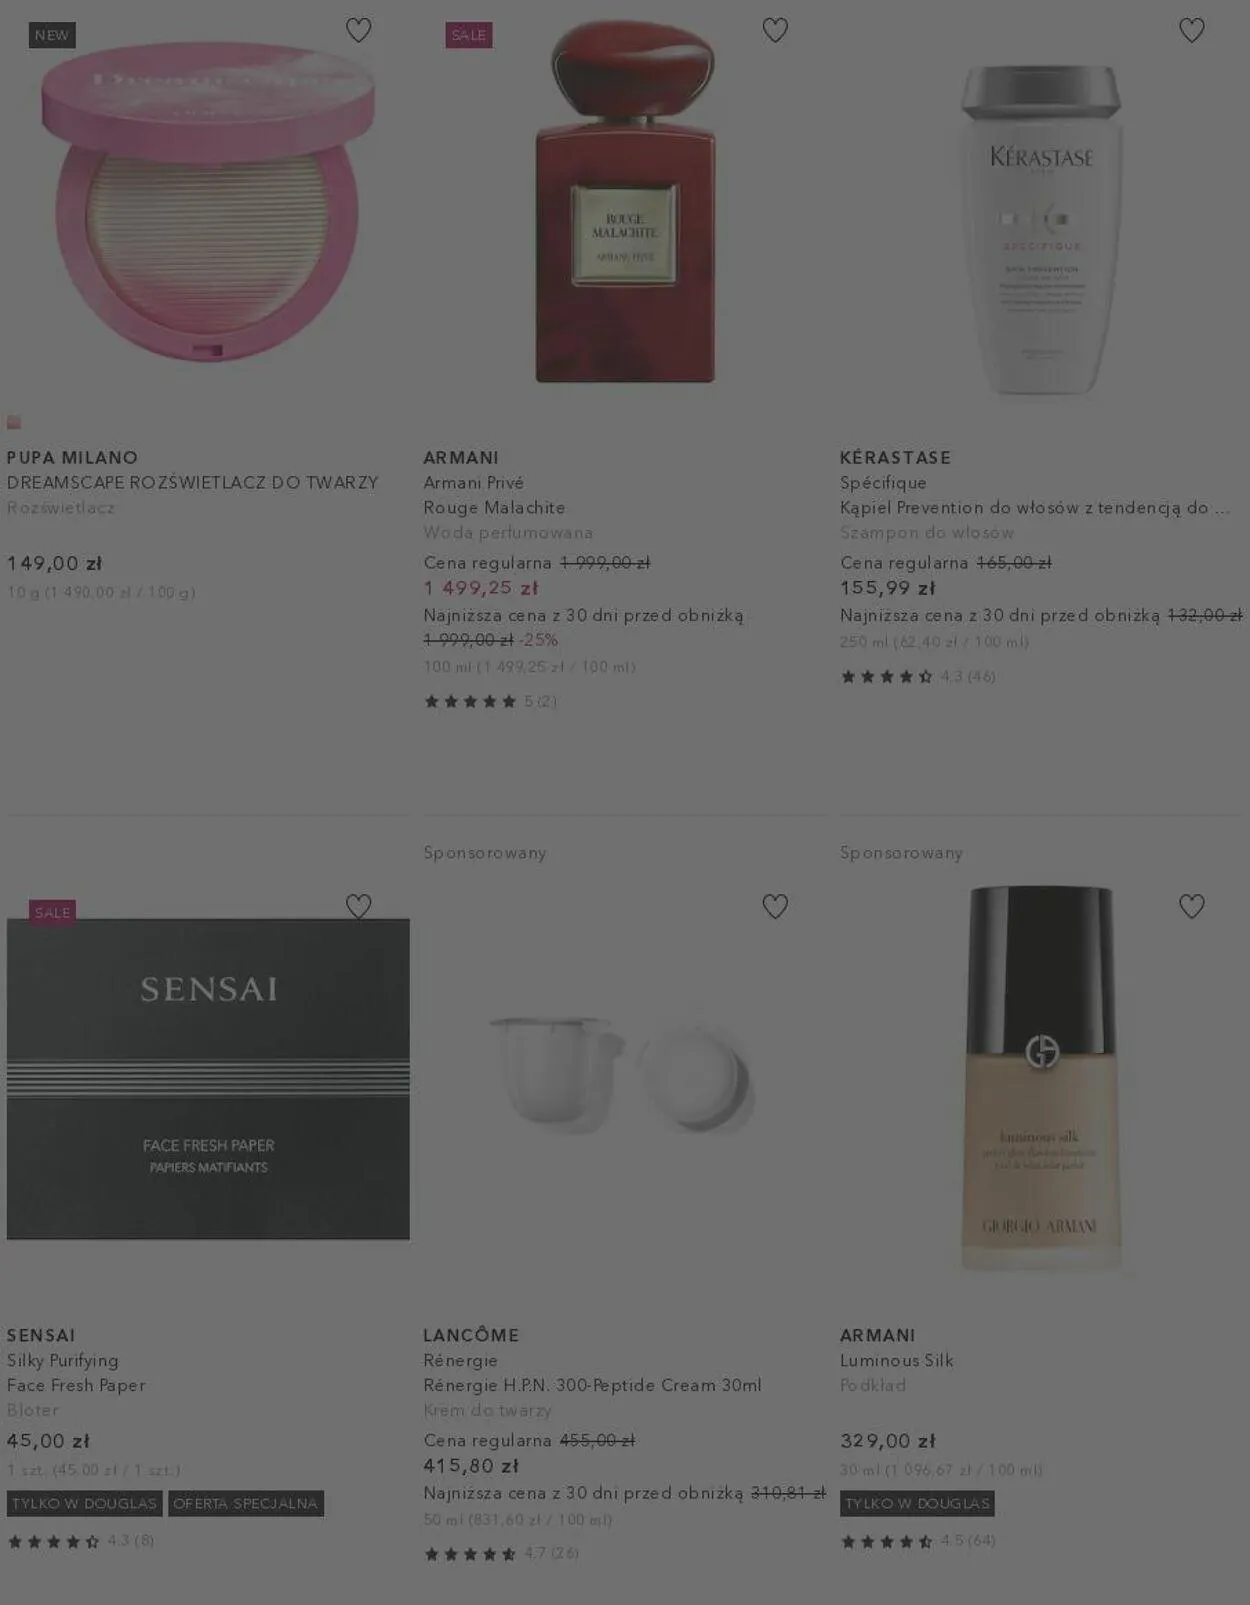Click the OFERTA SPECJALNA badge
The height and width of the screenshot is (1605, 1250).
[246, 1503]
